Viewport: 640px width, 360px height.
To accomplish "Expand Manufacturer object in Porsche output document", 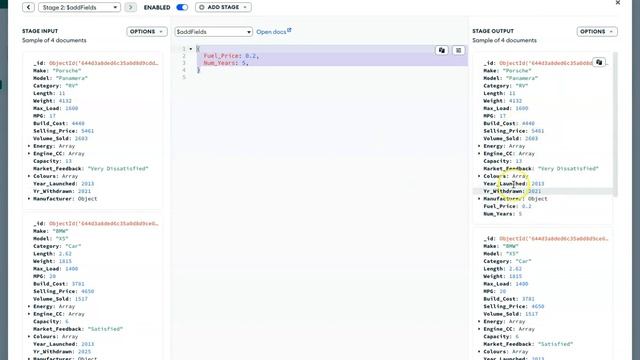I will pyautogui.click(x=479, y=199).
